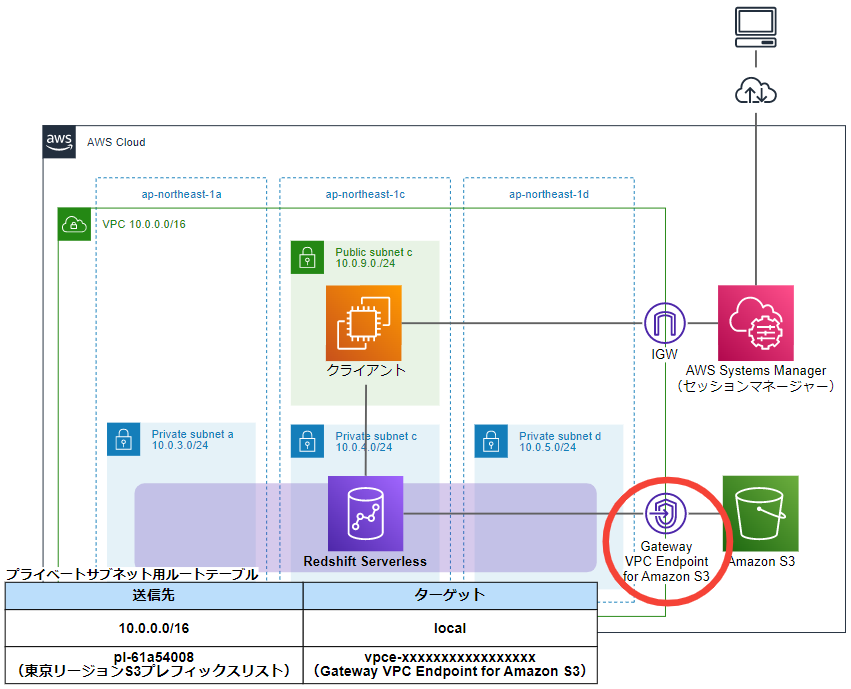This screenshot has width=851, height=689.
Task: Click the IGW text label
Action: click(x=664, y=354)
